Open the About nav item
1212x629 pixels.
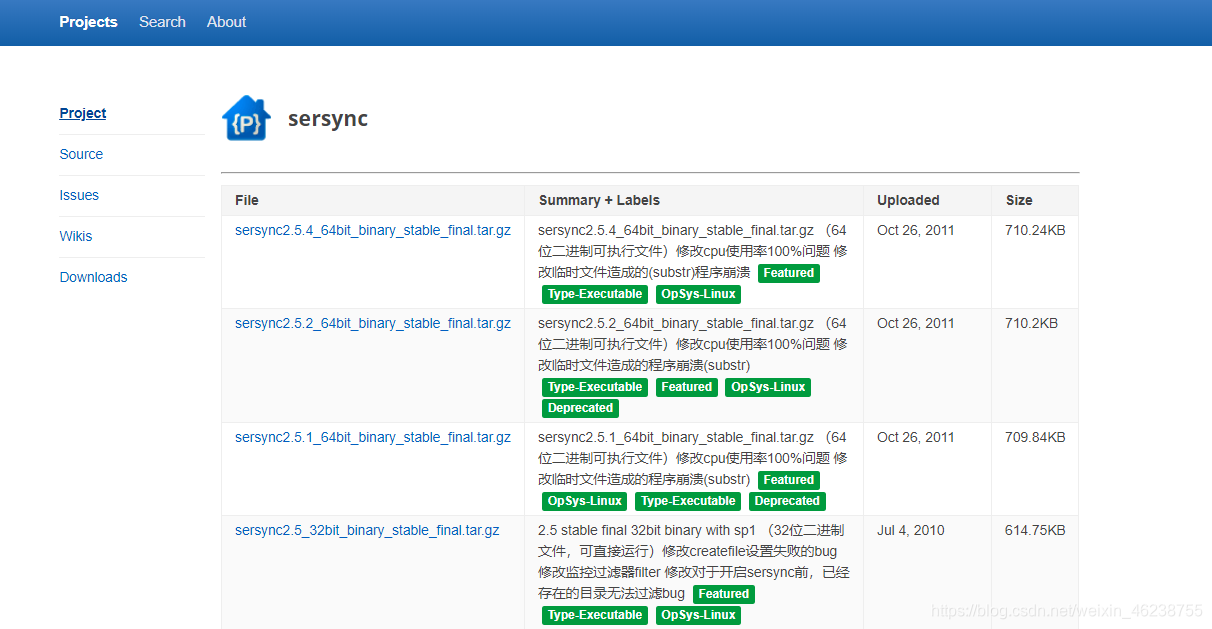(x=226, y=22)
